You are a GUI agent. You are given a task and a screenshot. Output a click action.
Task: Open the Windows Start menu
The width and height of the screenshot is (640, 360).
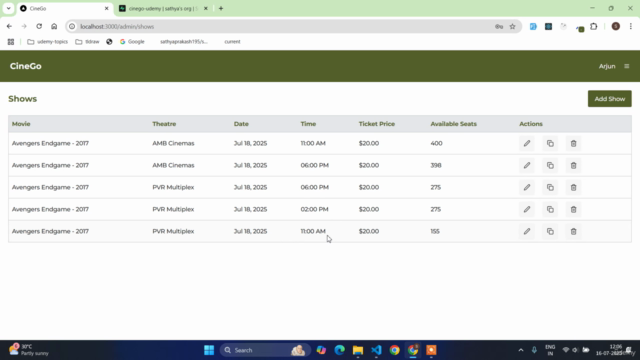coord(209,350)
